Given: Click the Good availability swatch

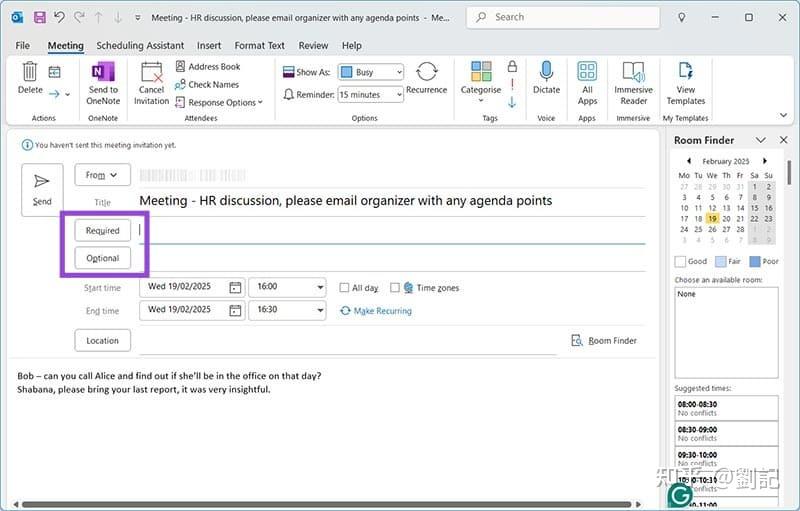Looking at the screenshot, I should 680,261.
